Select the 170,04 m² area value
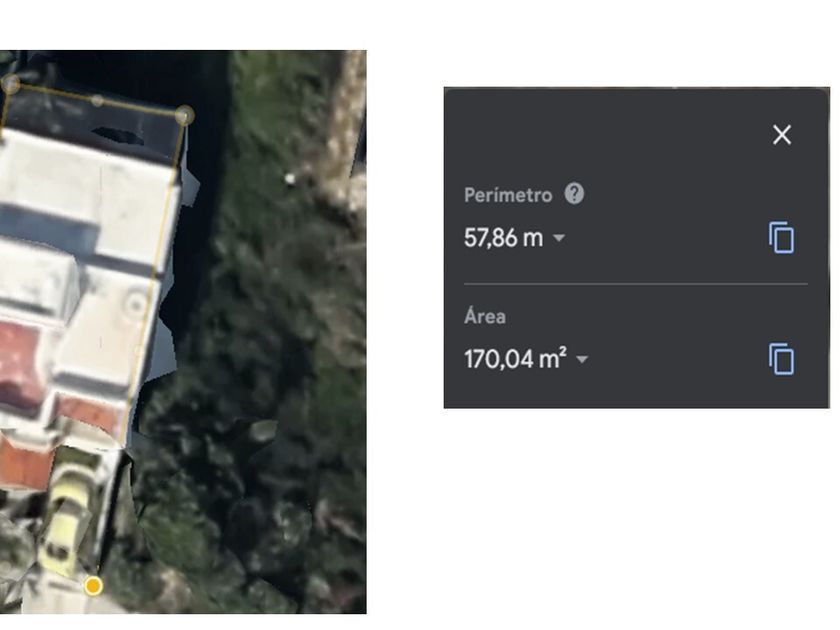 [515, 358]
